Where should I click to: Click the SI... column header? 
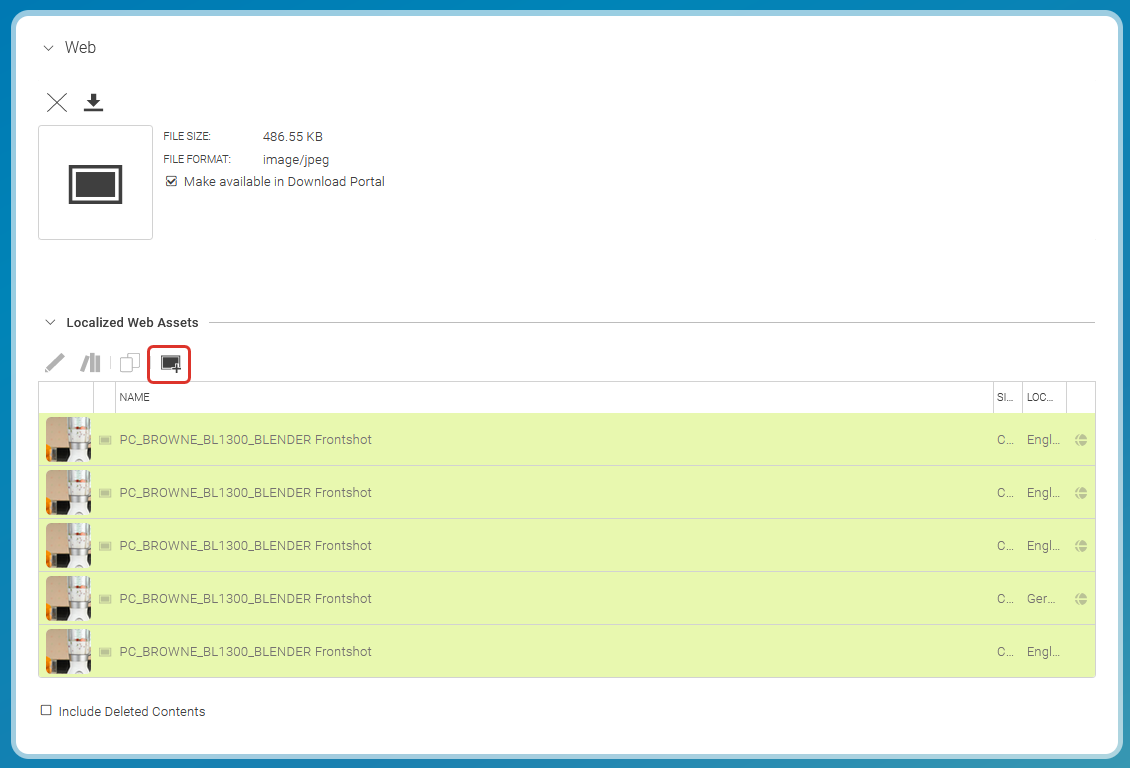tap(1005, 397)
